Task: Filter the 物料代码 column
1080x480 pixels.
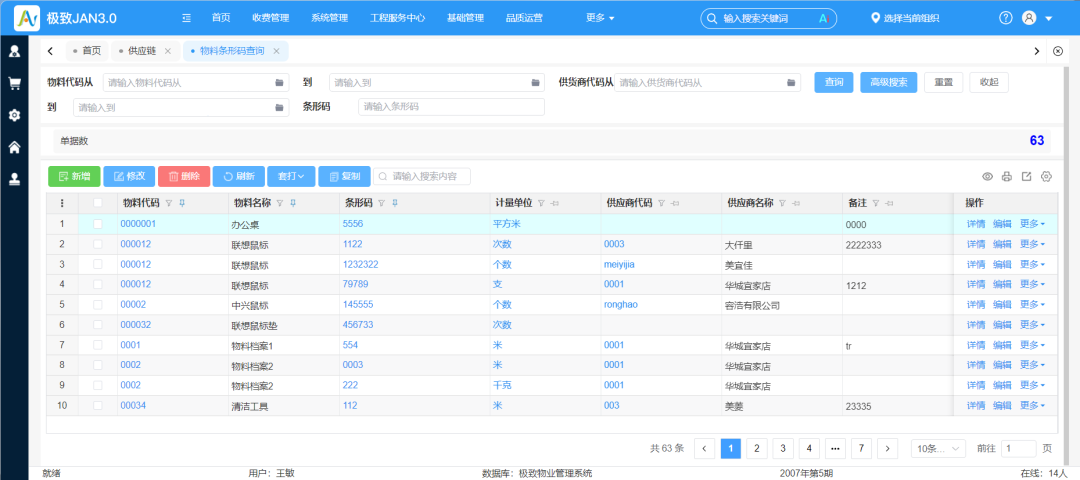Action: click(x=169, y=203)
